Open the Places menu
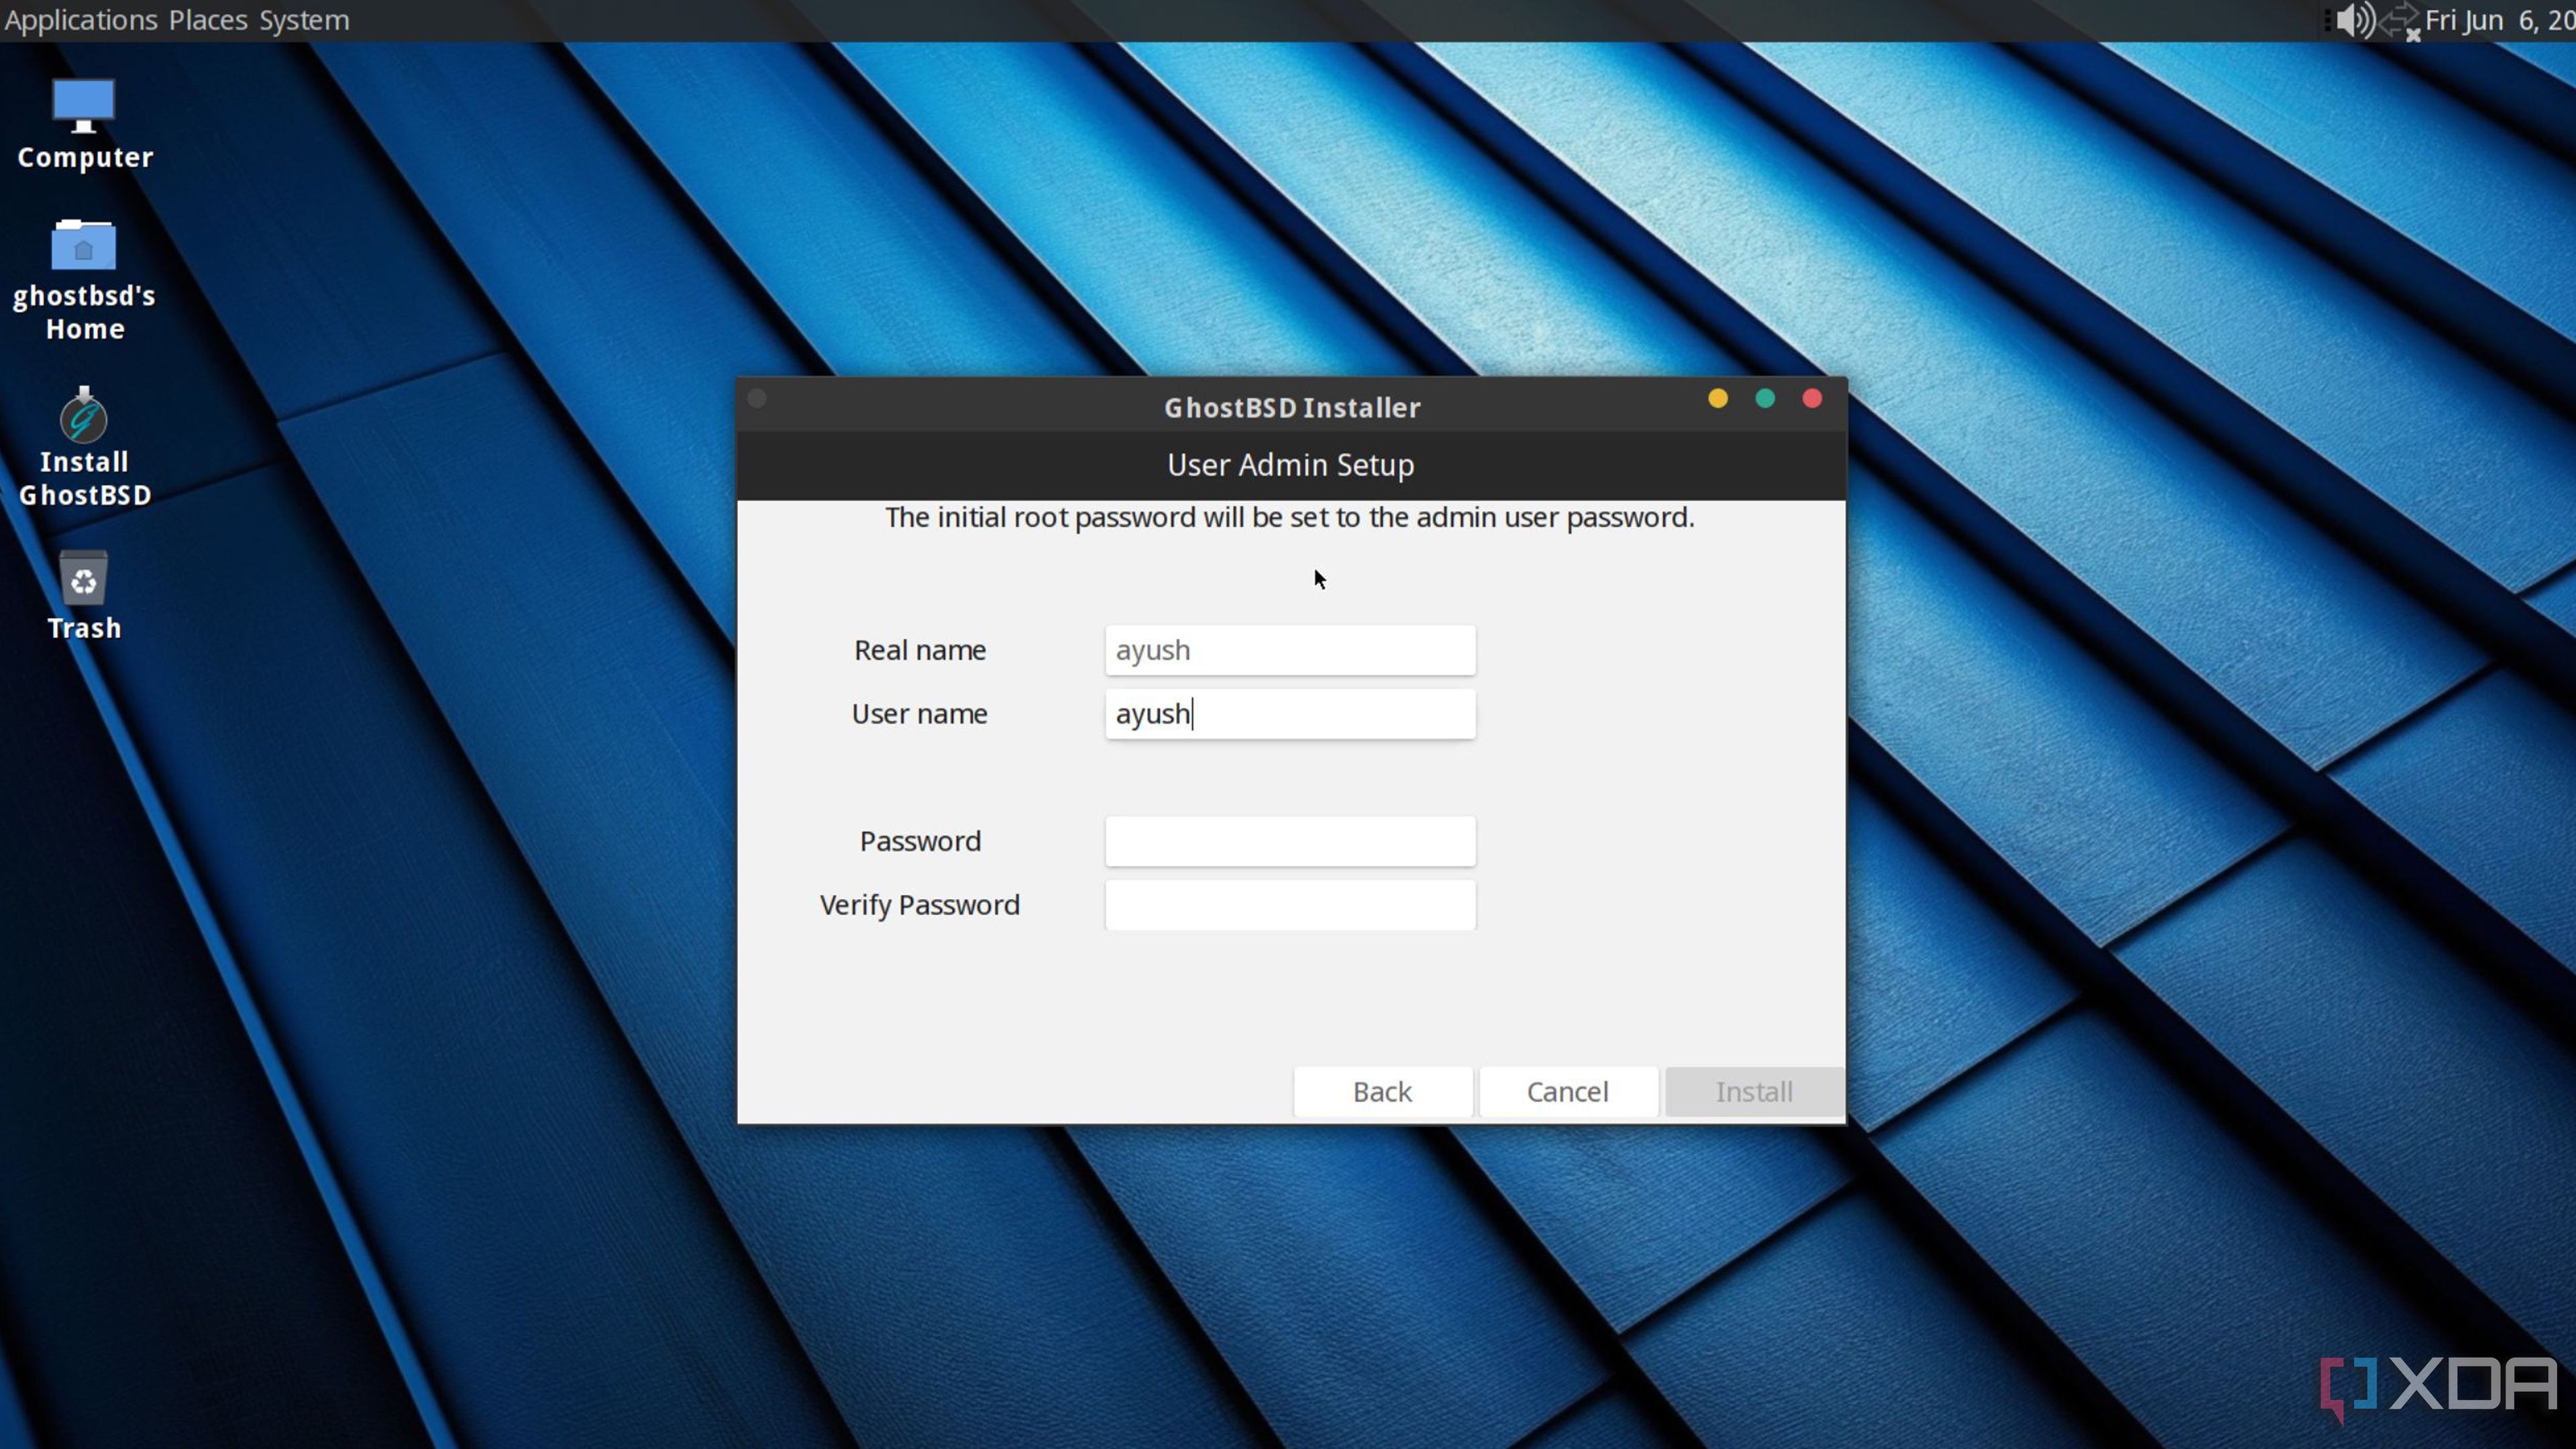Screen dimensions: 2576x1449 (208, 20)
